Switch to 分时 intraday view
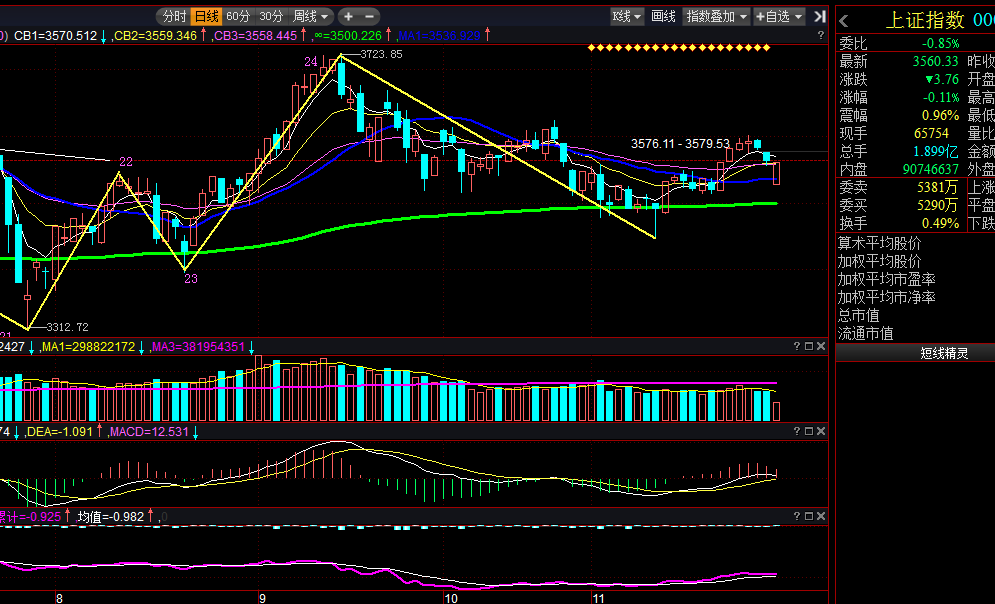 (175, 16)
